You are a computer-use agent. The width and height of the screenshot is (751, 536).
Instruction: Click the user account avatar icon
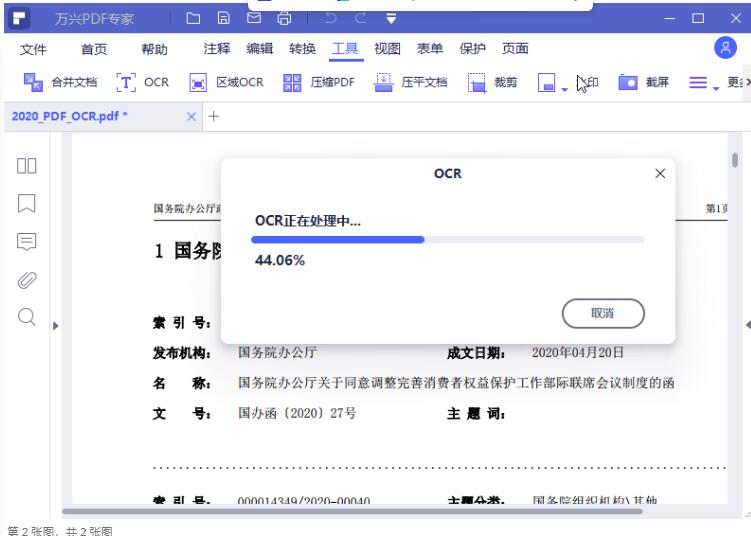(725, 48)
